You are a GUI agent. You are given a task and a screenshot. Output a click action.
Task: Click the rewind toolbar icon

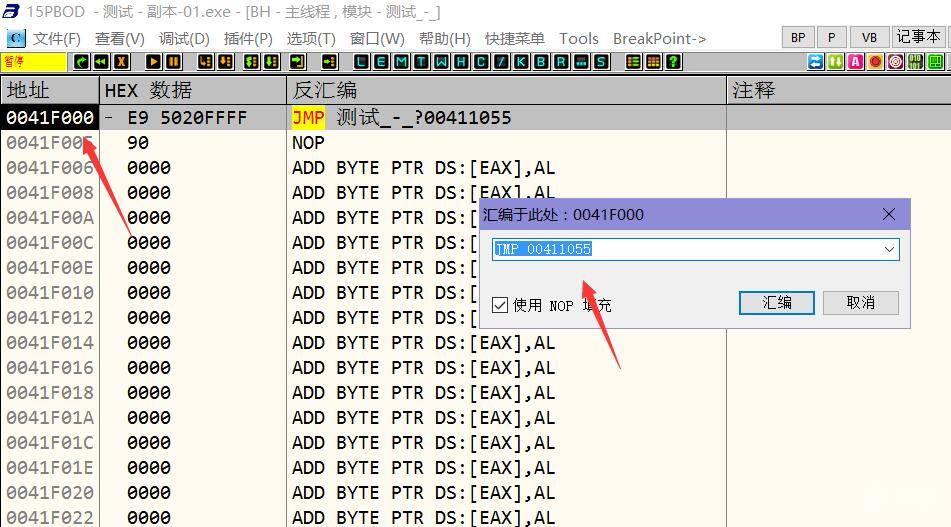101,62
